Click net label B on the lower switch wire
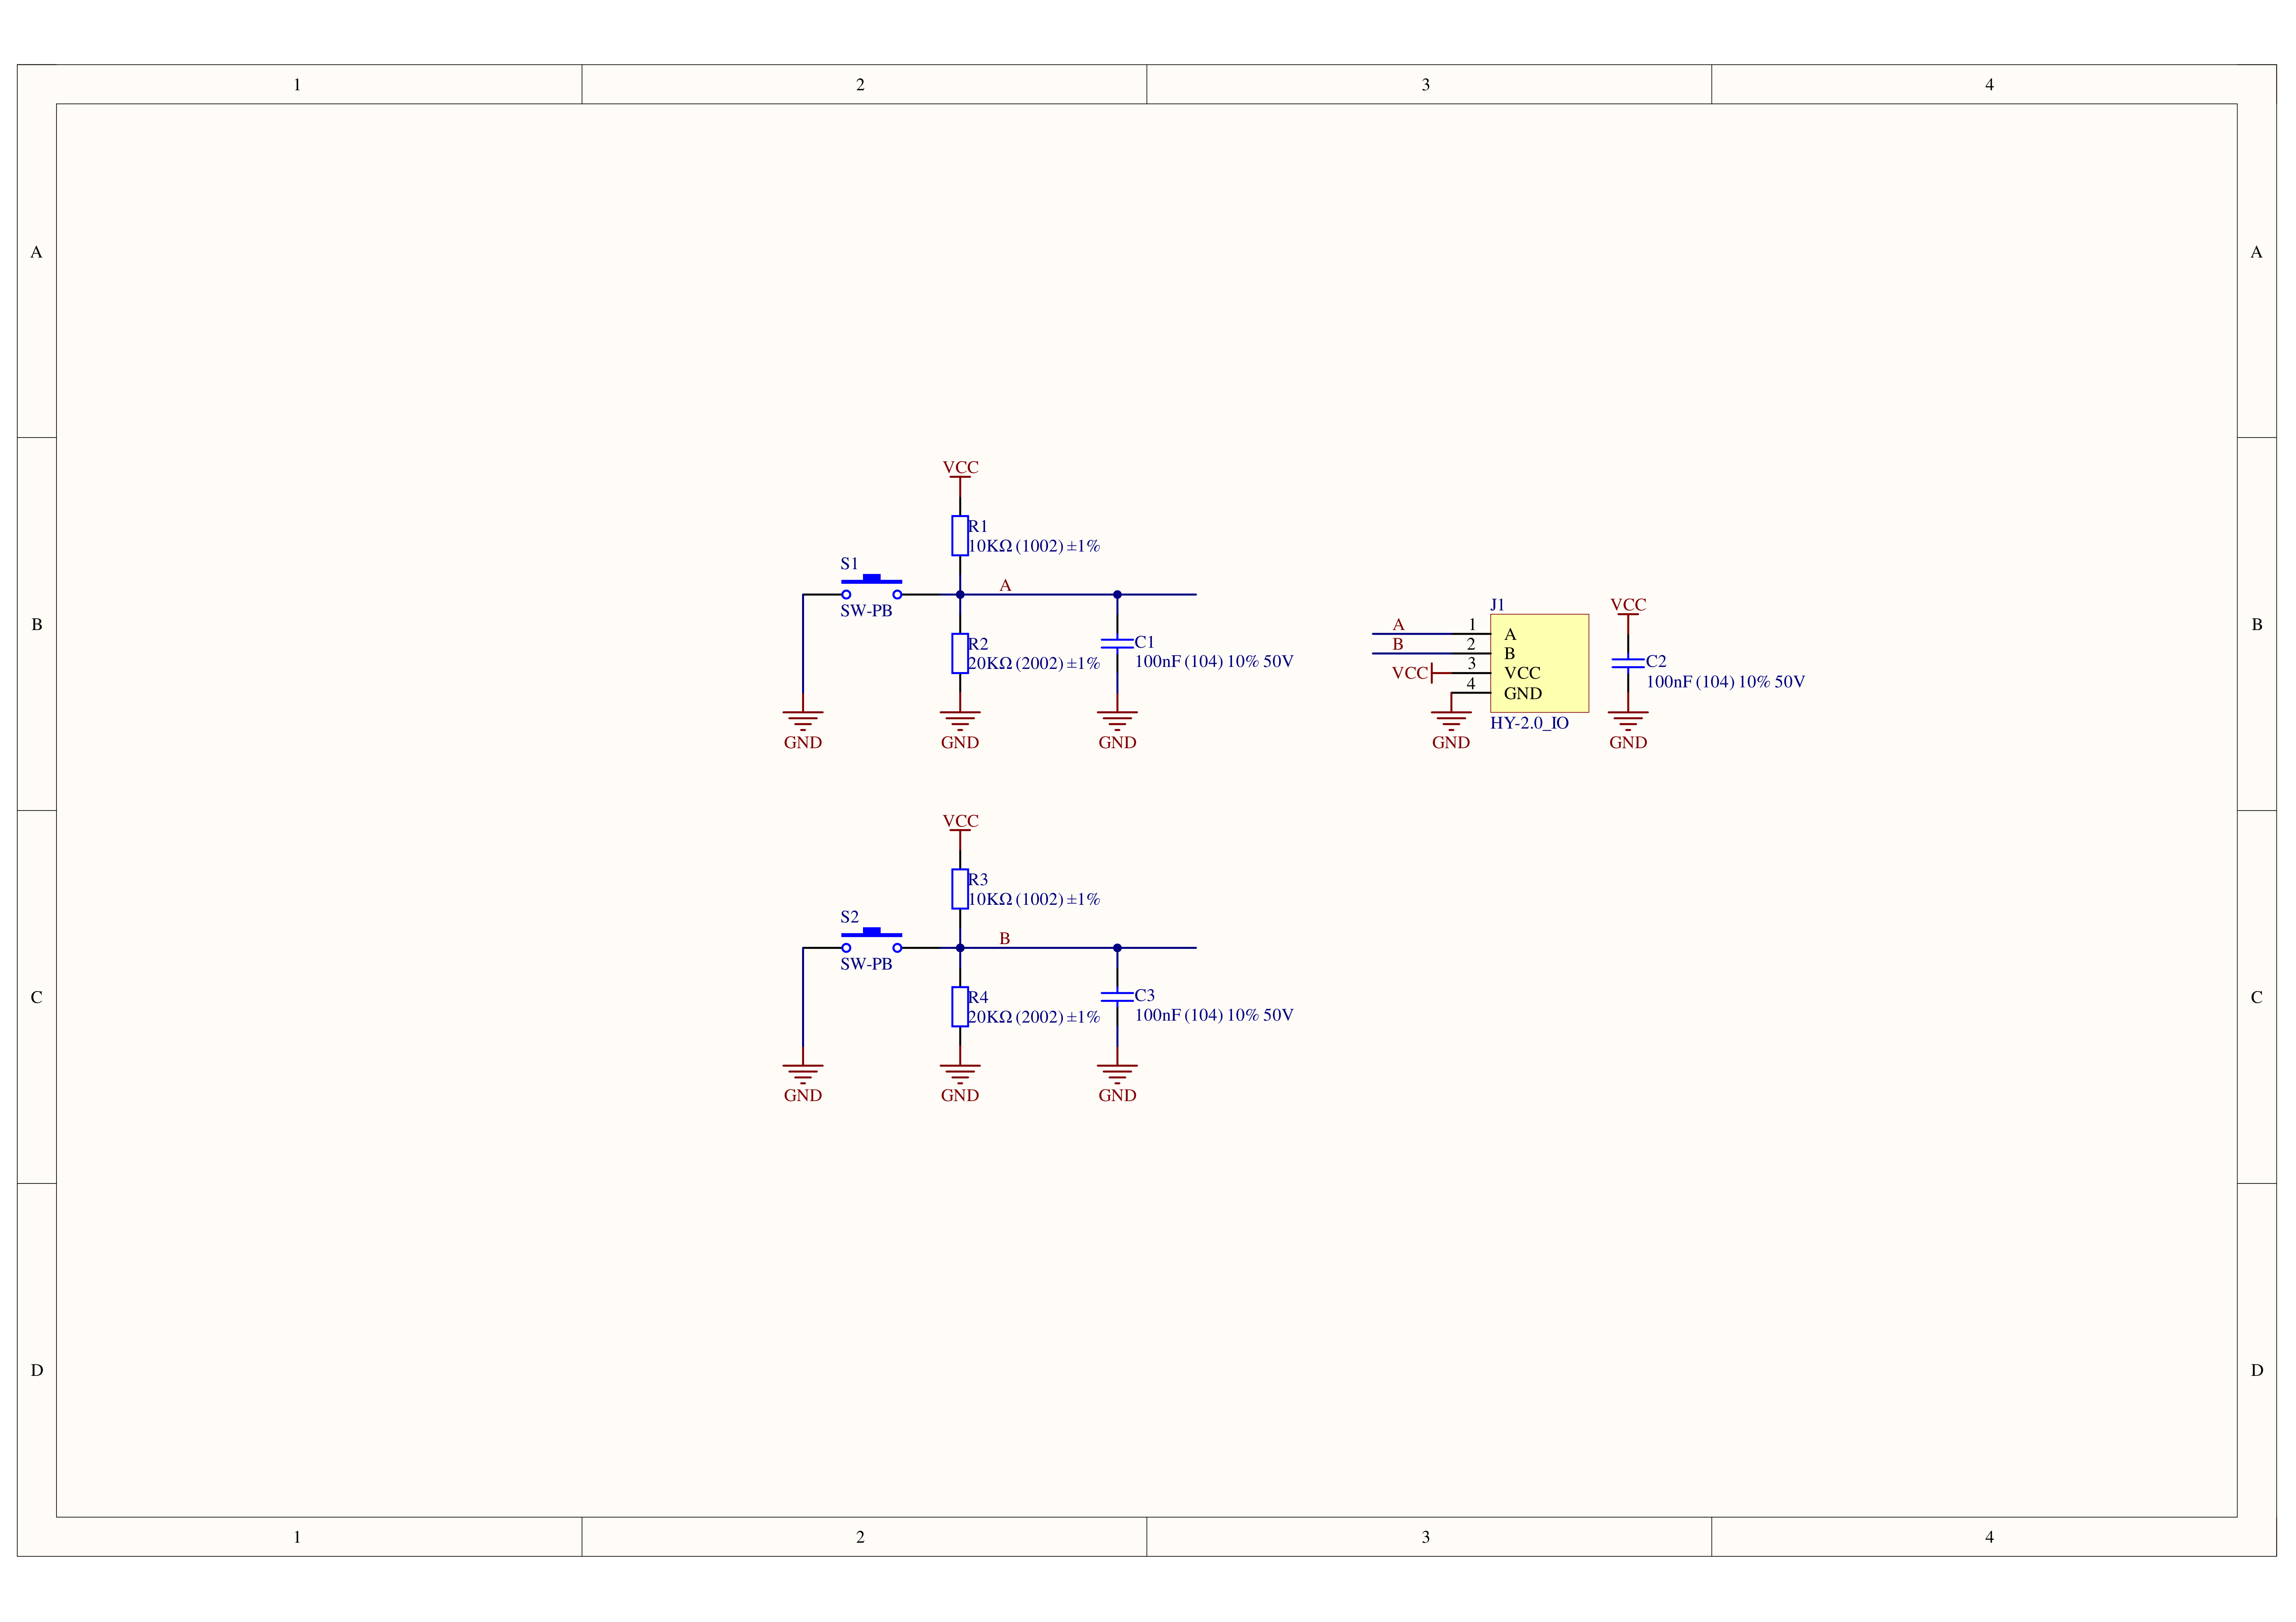2296x1622 pixels. point(1005,938)
